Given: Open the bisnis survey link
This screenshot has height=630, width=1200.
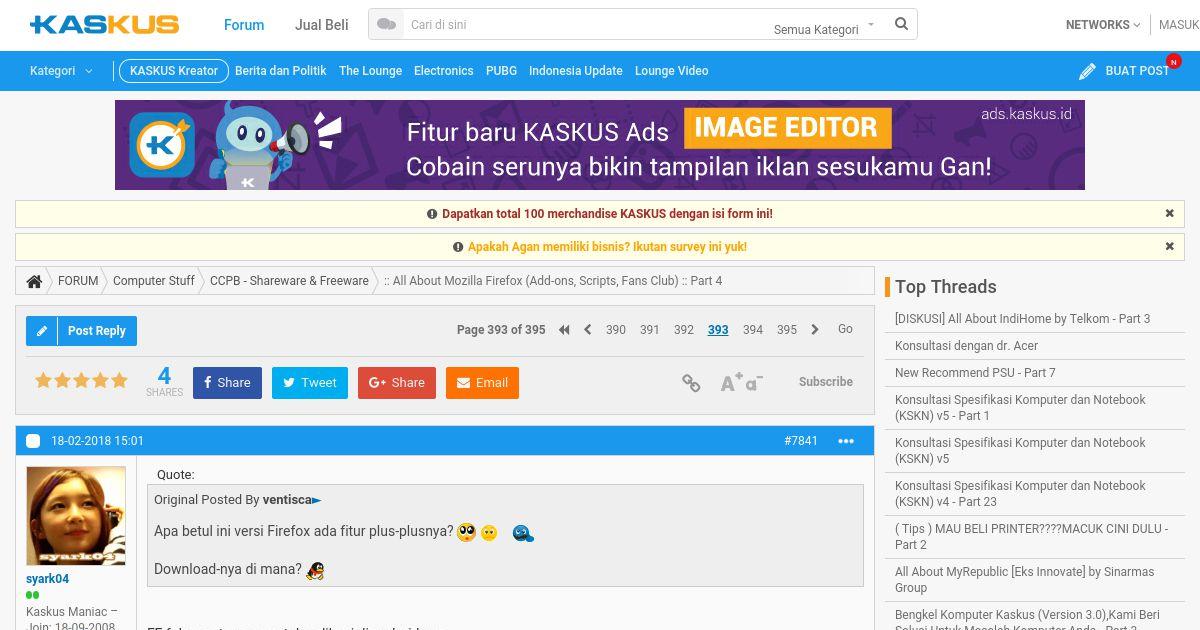Looking at the screenshot, I should pyautogui.click(x=607, y=247).
